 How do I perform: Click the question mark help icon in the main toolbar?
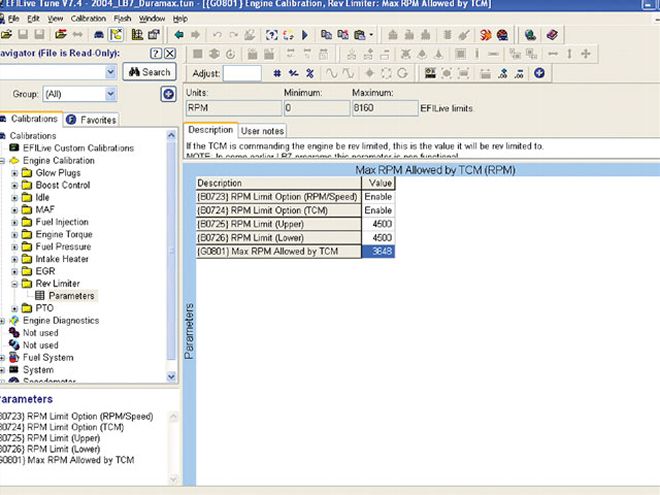(271, 35)
